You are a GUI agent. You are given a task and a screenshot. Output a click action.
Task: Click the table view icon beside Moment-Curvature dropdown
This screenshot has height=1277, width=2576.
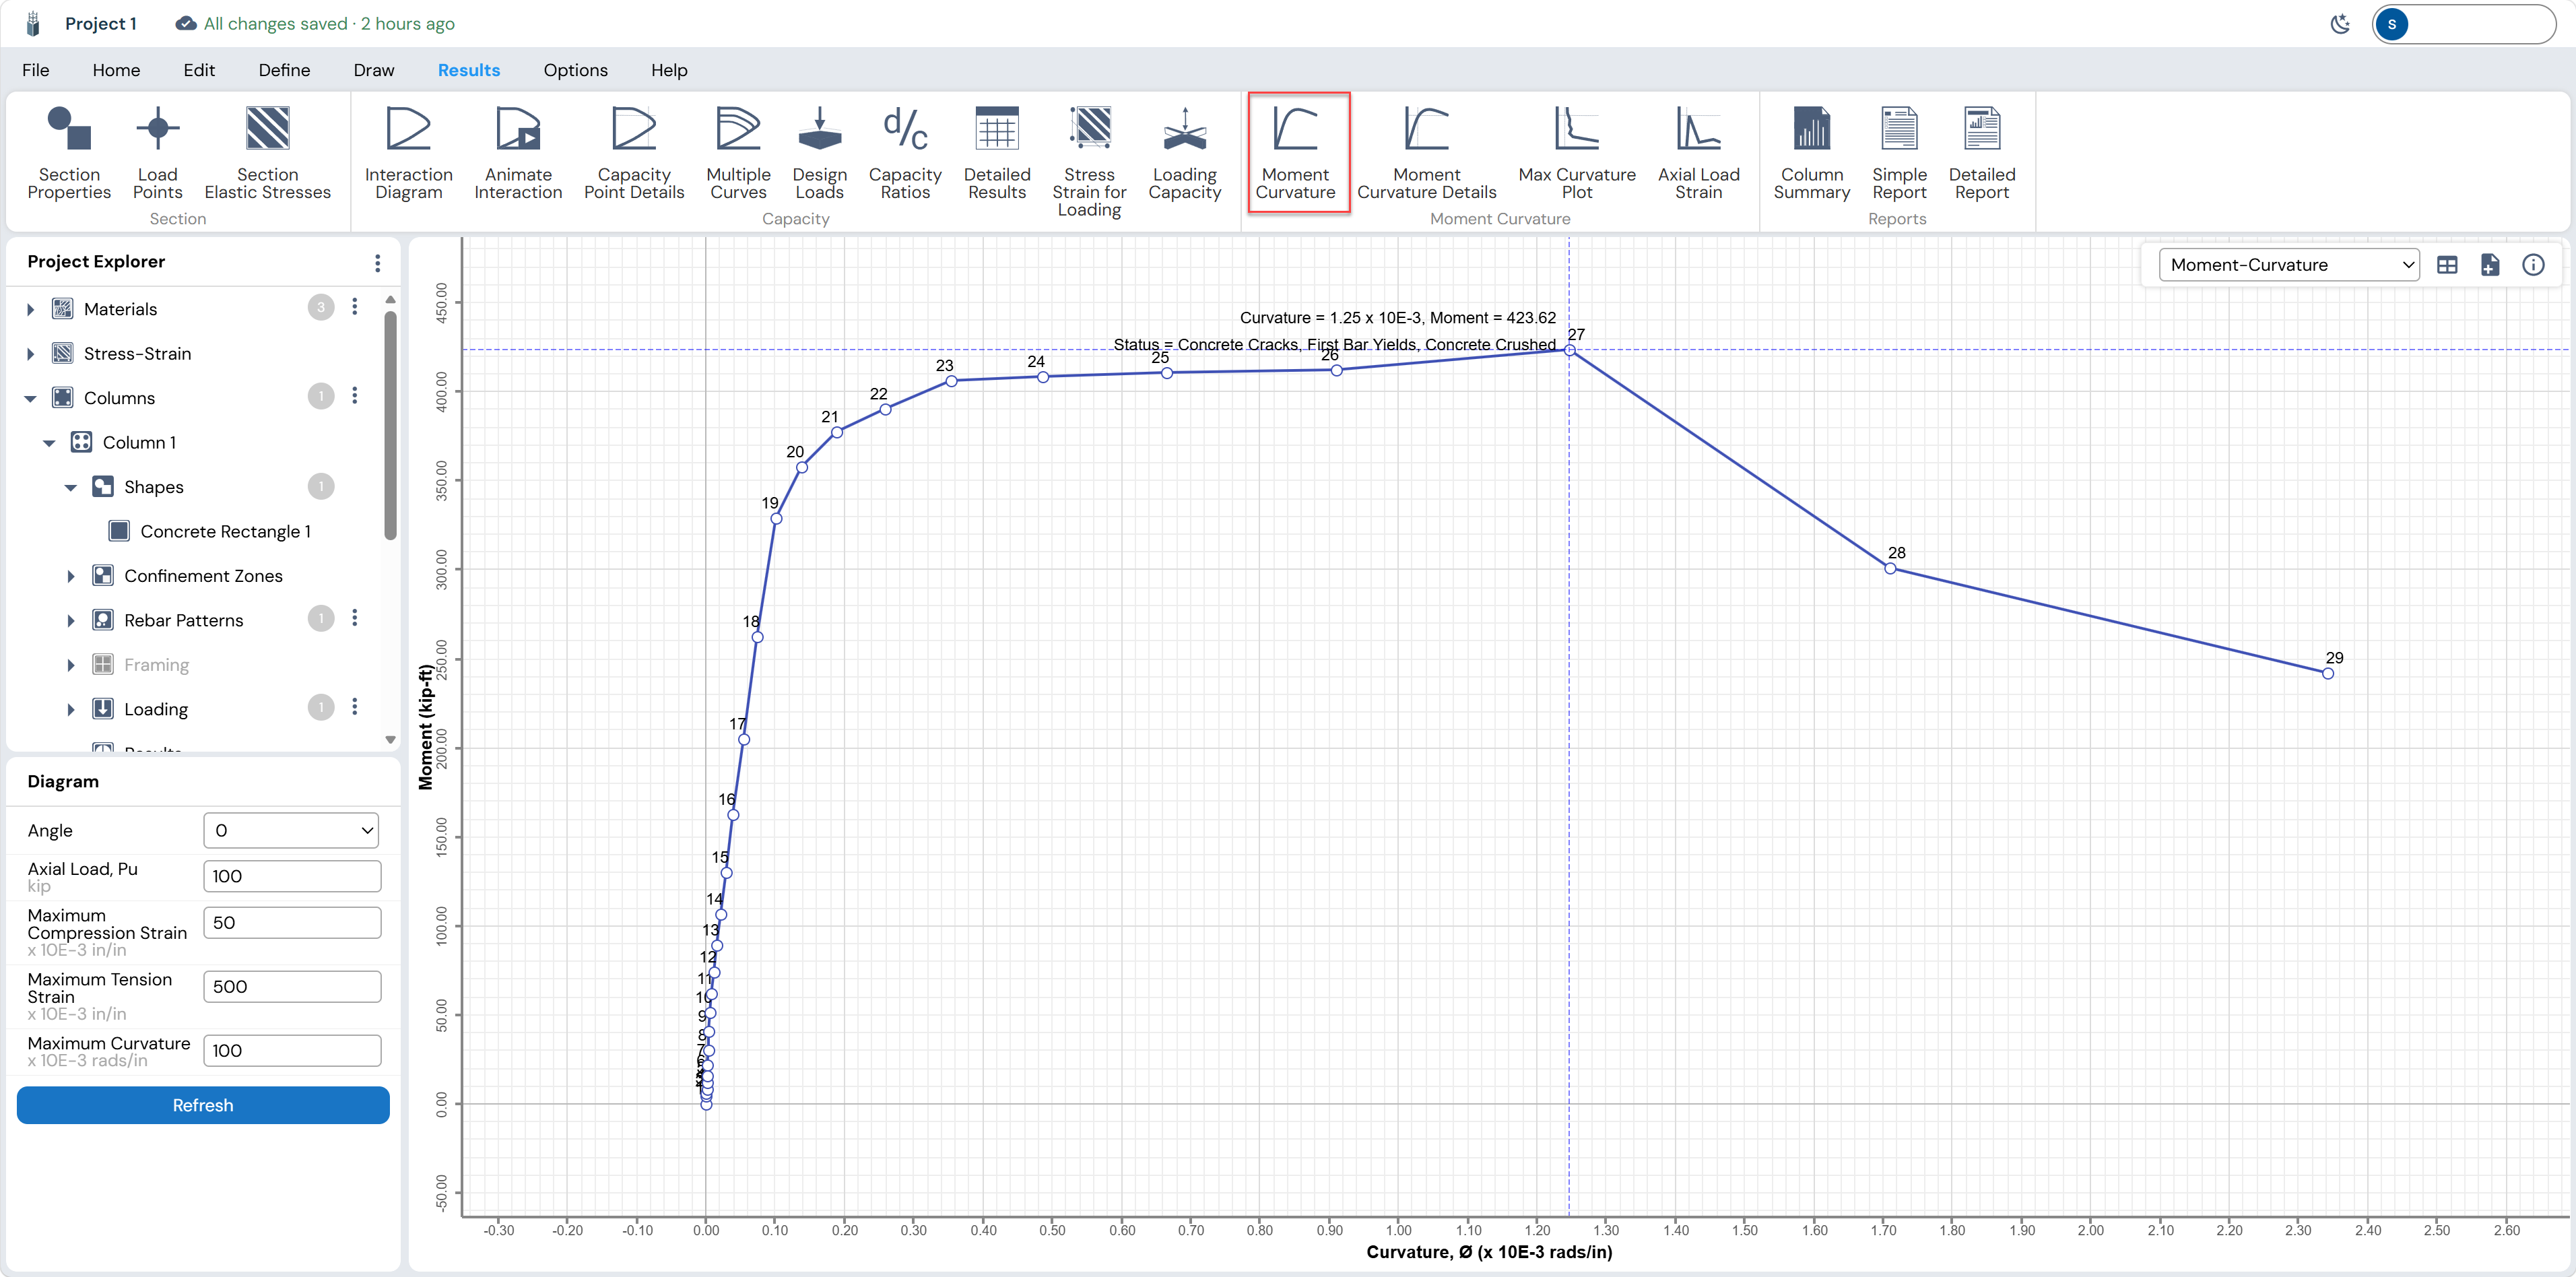2447,265
